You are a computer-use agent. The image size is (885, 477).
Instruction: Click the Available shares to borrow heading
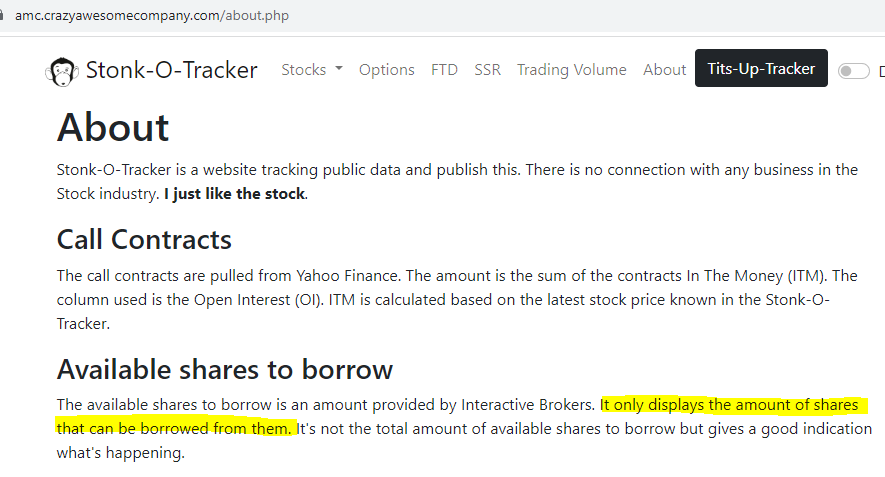coord(225,369)
